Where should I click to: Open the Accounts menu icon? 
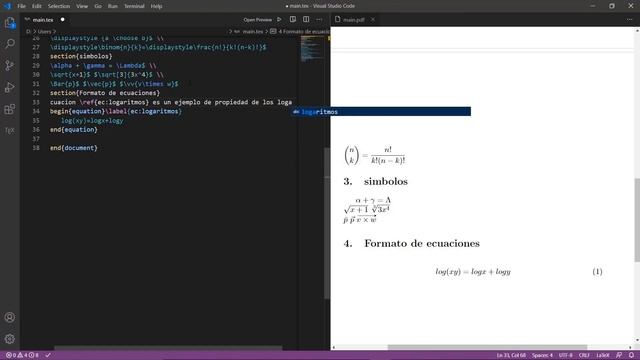[x=10, y=317]
